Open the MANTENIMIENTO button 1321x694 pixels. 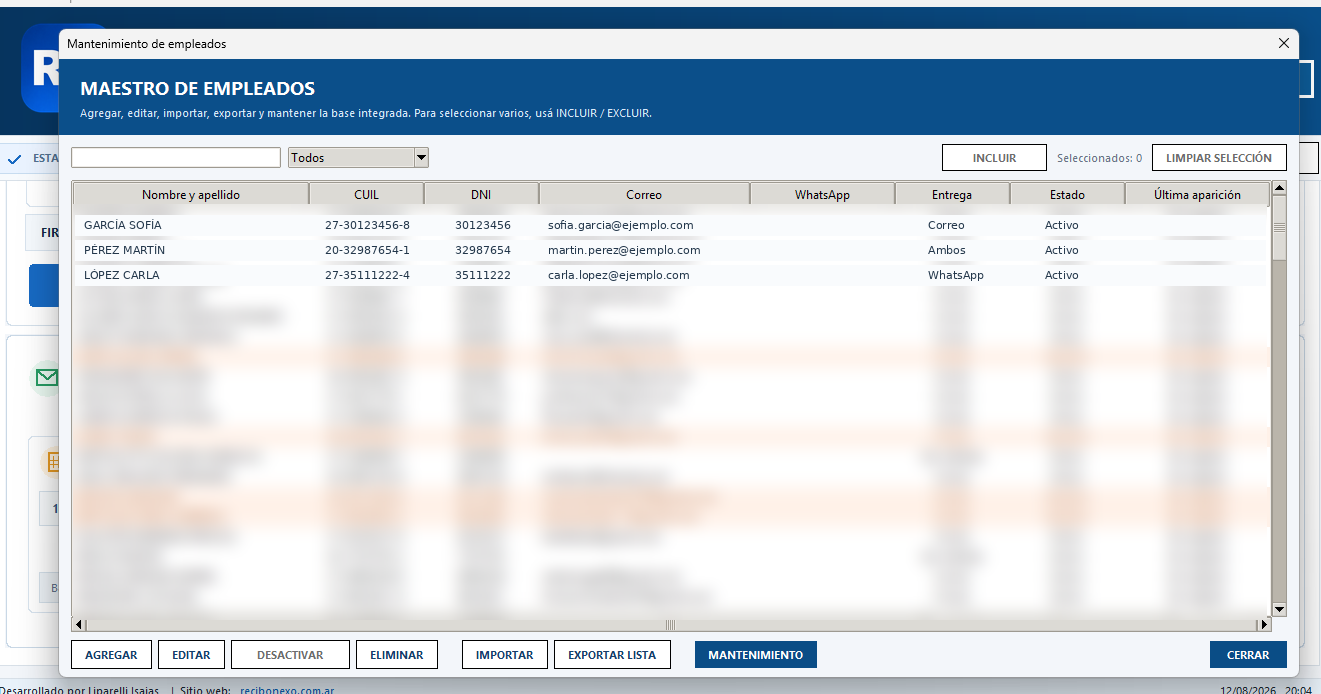click(x=755, y=655)
